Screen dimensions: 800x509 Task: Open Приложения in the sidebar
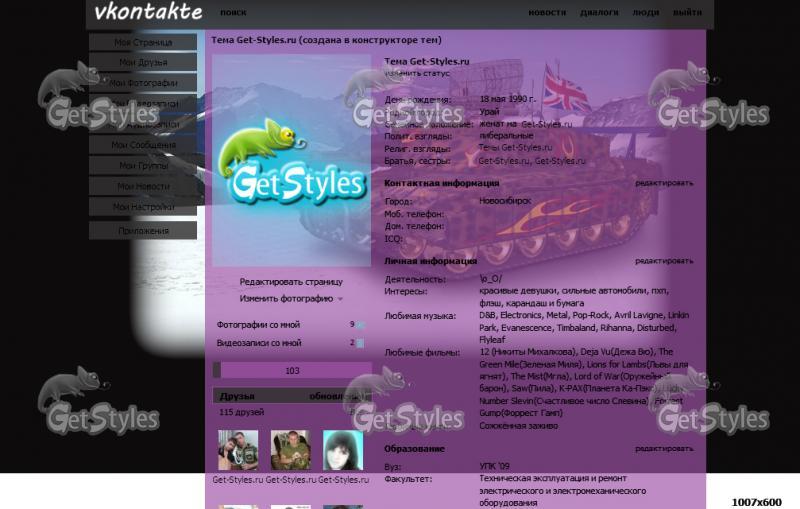(x=143, y=231)
